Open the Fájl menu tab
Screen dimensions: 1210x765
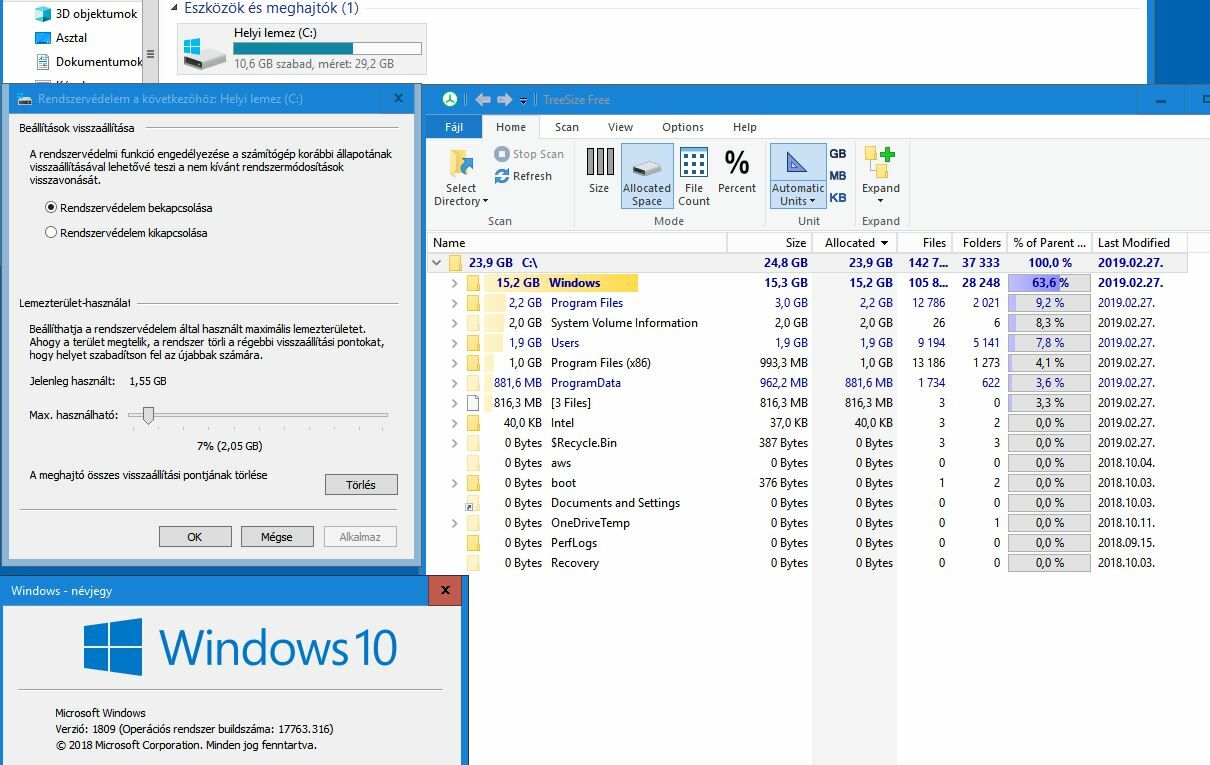tap(454, 127)
